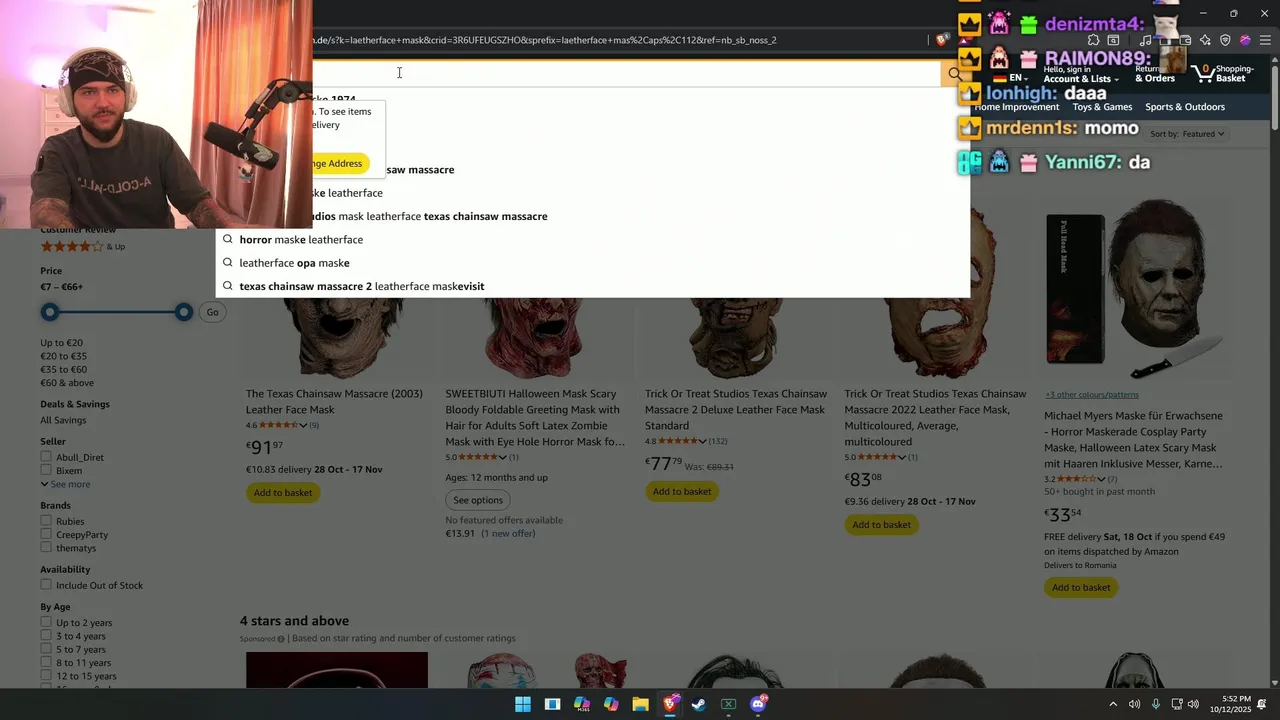Expand rating chevron on the 4.6-star mask
Screen dimensions: 1280x720
304,425
